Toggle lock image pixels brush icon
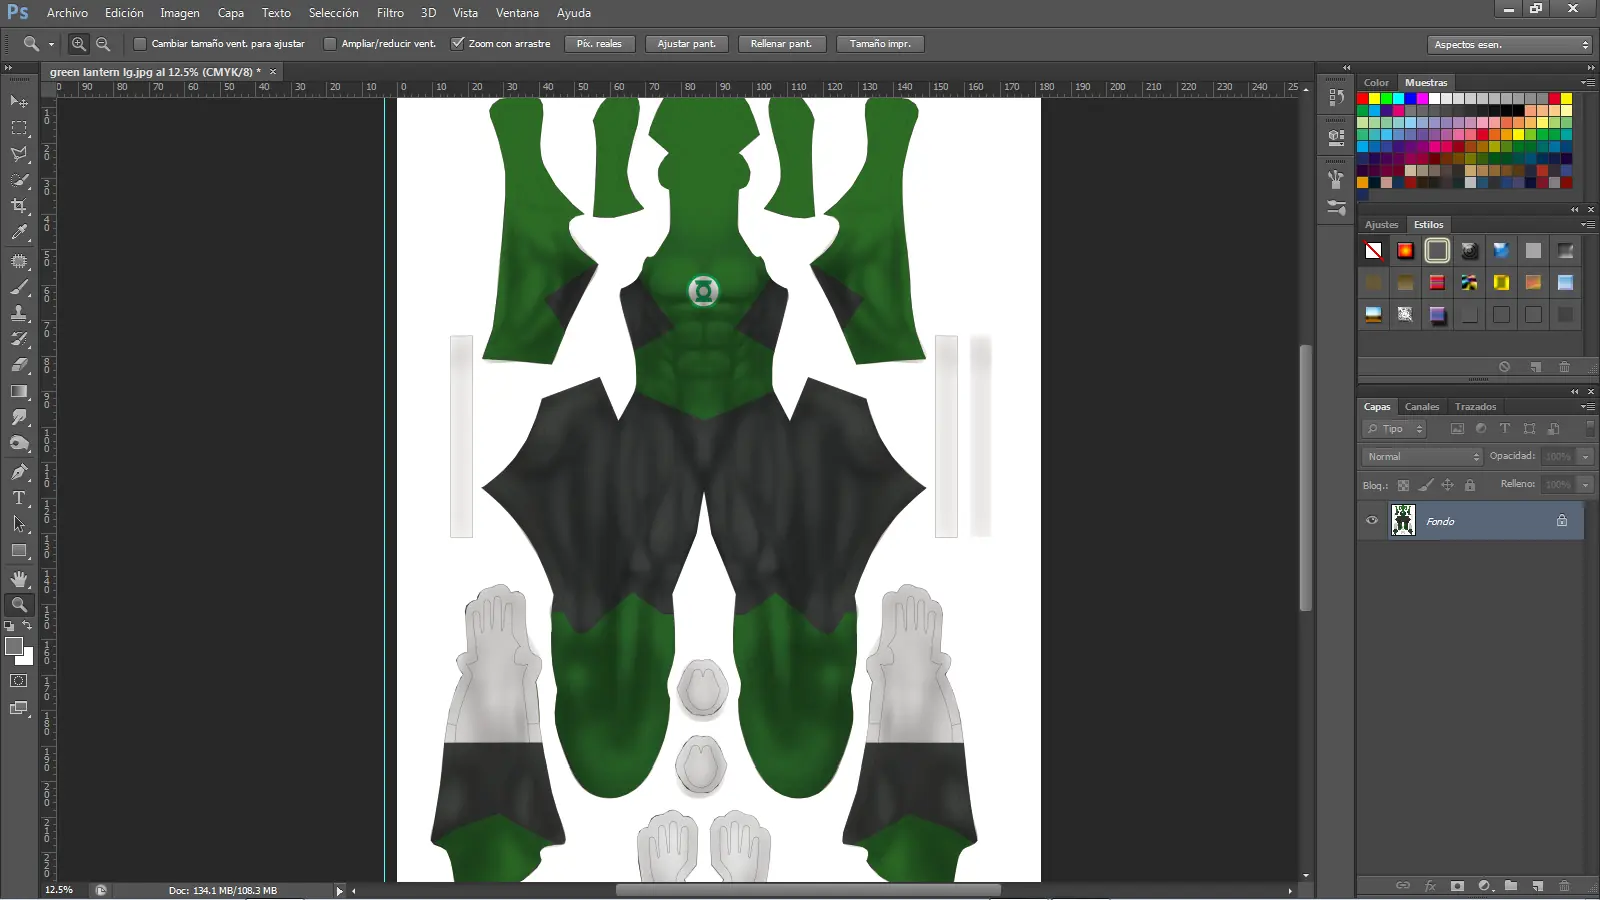 click(x=1426, y=485)
